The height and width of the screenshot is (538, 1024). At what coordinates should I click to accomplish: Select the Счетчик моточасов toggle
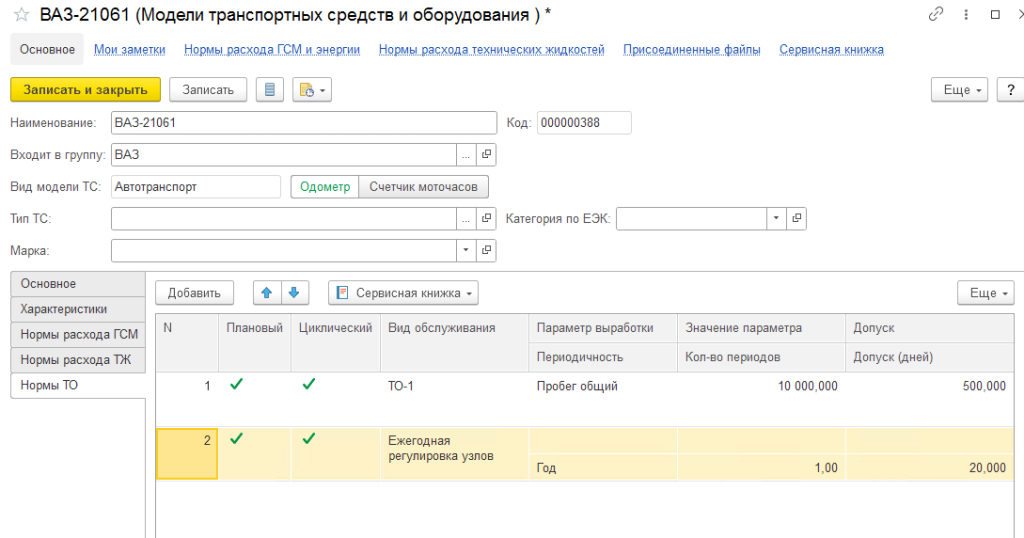click(423, 187)
